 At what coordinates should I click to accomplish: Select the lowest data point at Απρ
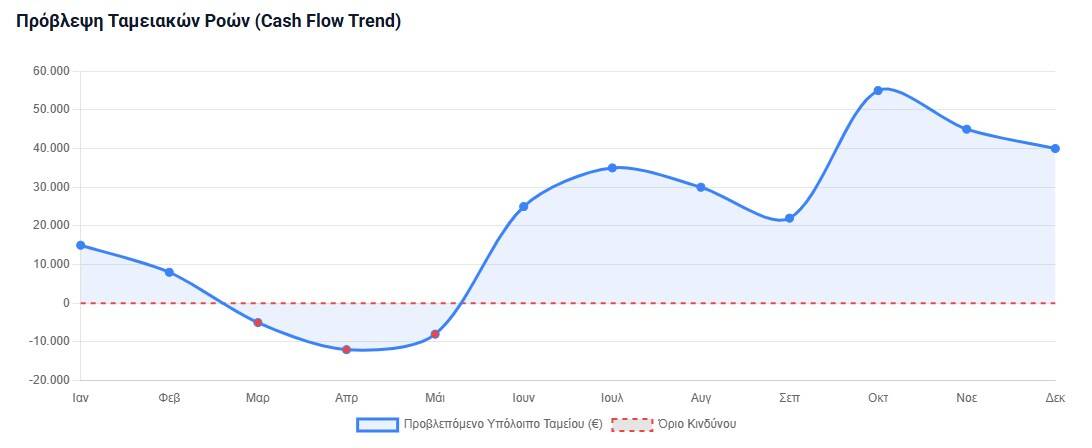click(x=346, y=349)
